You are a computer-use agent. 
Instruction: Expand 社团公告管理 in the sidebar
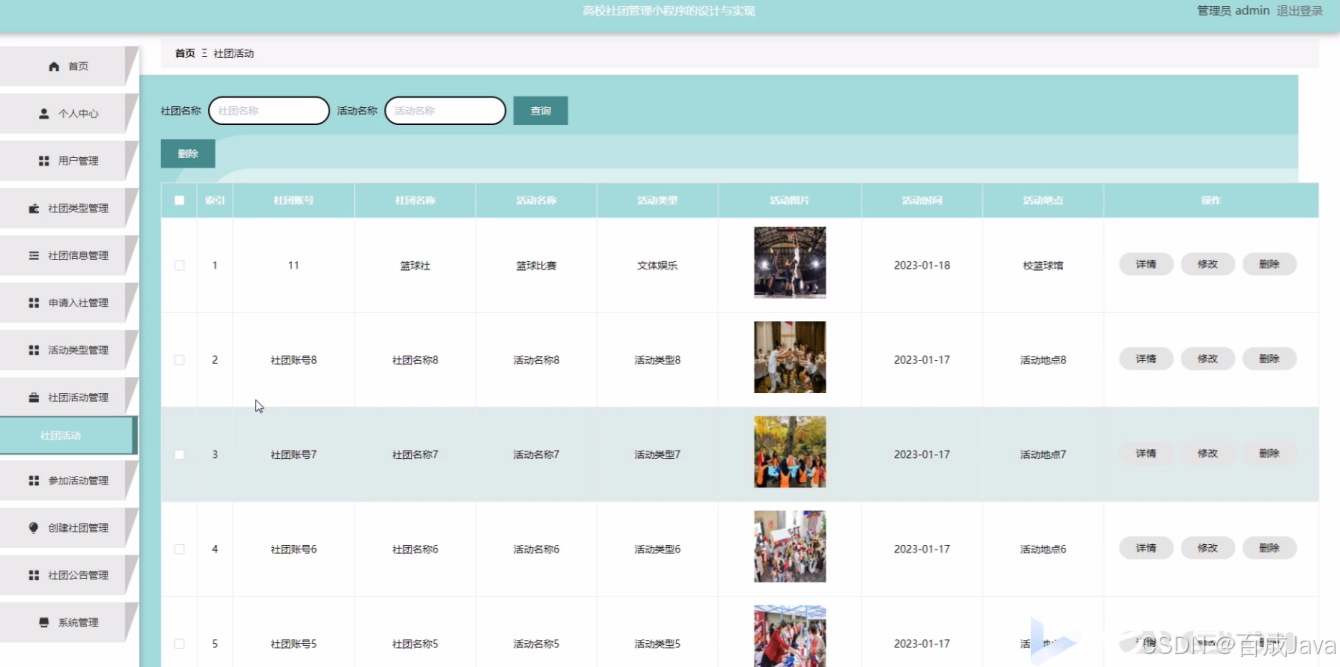pyautogui.click(x=68, y=575)
